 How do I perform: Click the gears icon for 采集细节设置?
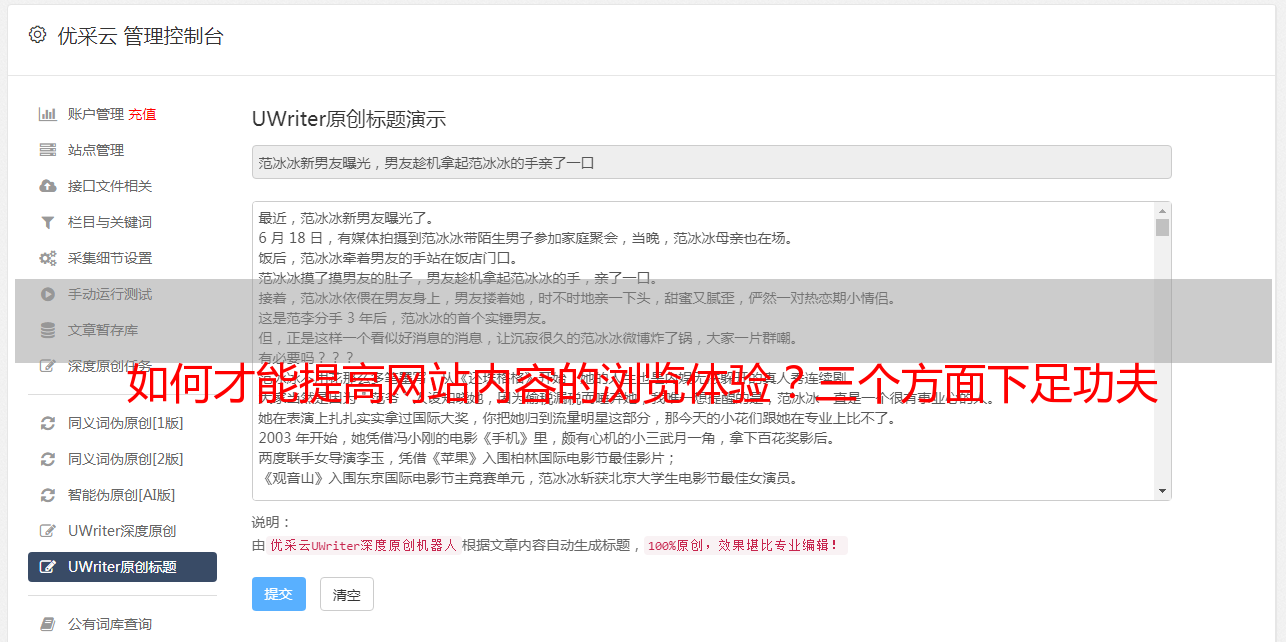tap(47, 258)
